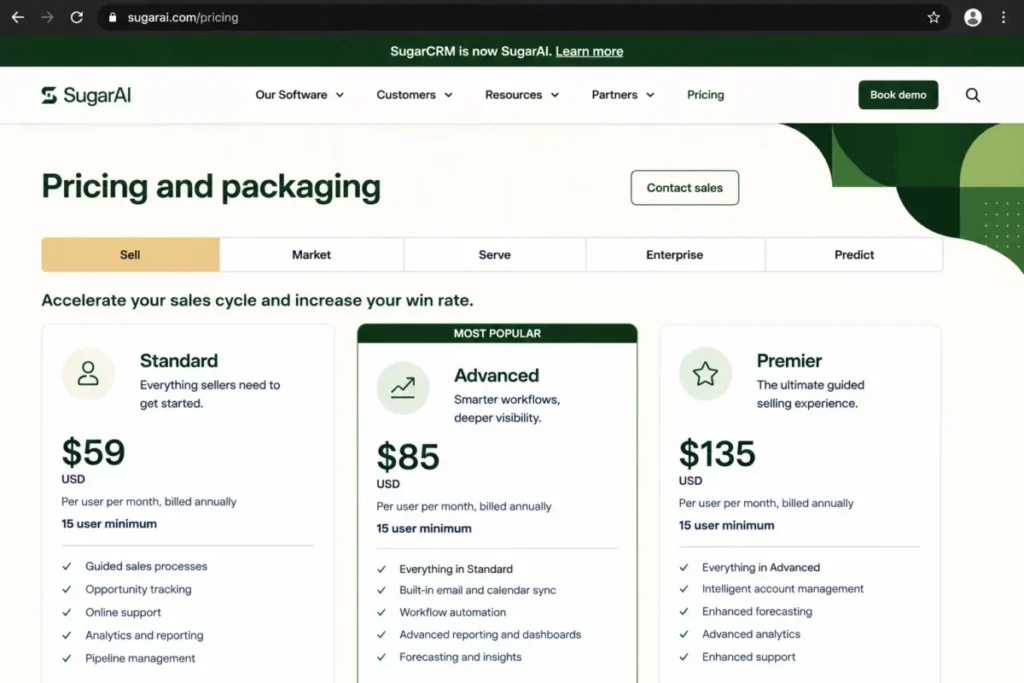Click the Book demo button
This screenshot has height=683, width=1024.
click(898, 95)
